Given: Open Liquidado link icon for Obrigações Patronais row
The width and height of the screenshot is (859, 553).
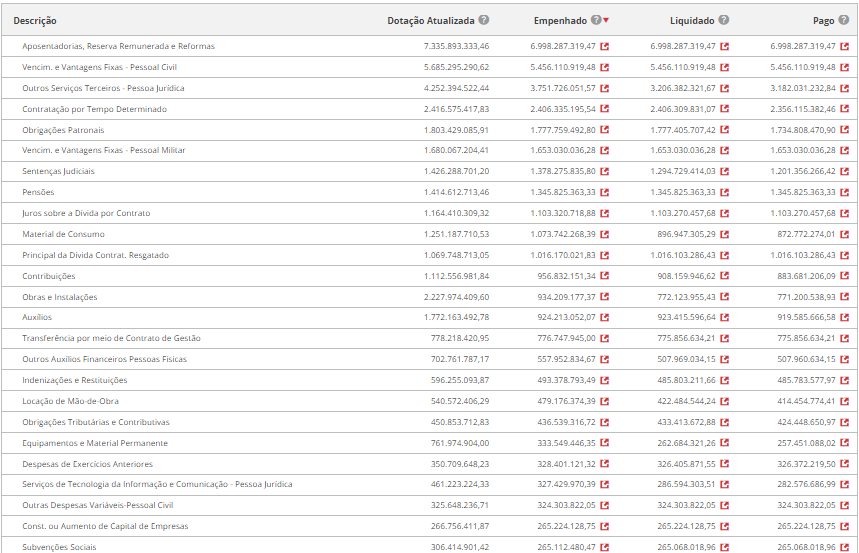Looking at the screenshot, I should coord(724,130).
